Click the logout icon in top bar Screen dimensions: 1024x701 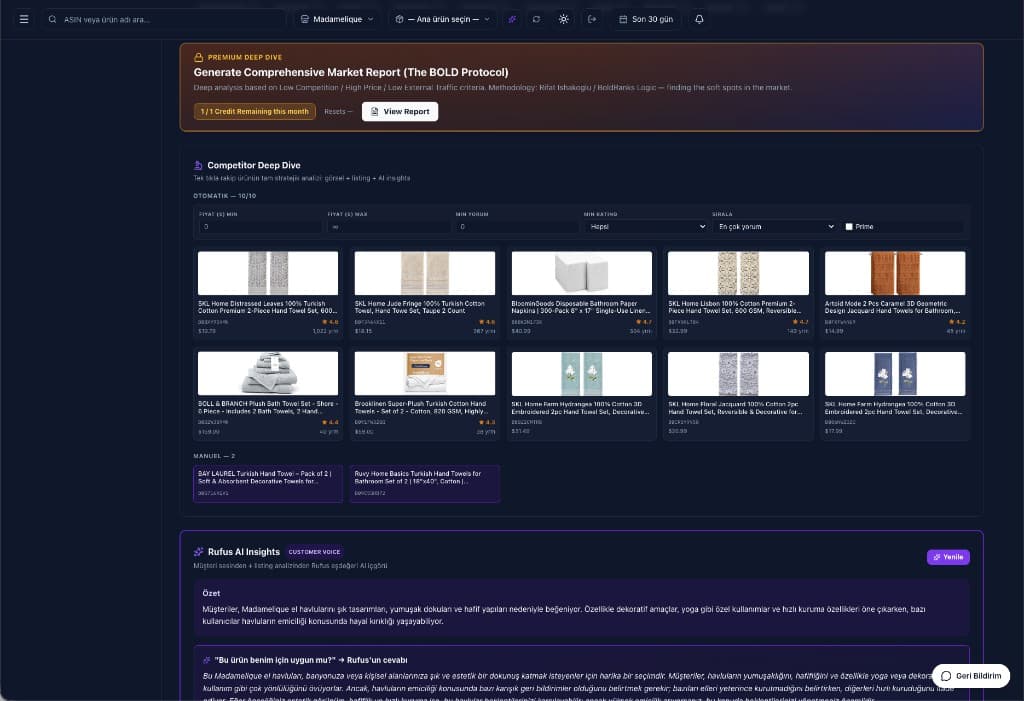coord(592,19)
